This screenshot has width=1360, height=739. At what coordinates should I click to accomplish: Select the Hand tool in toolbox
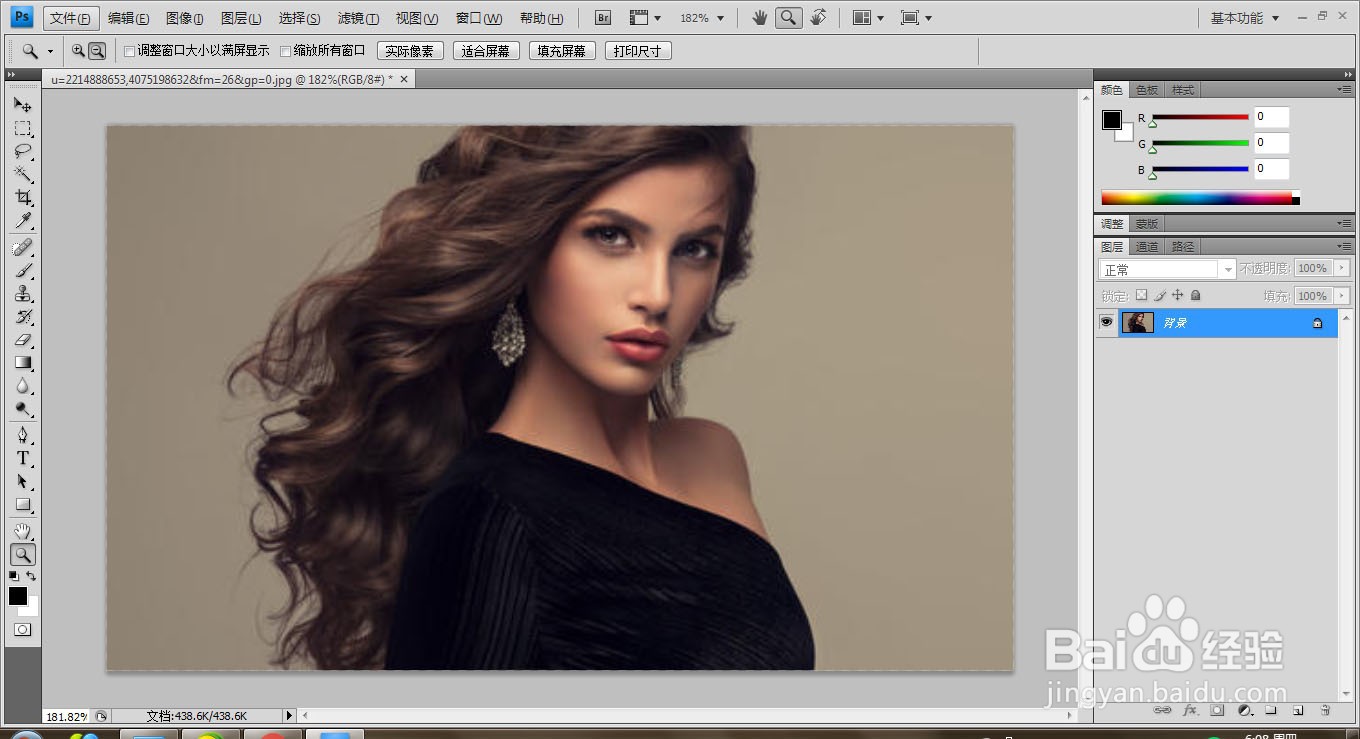coord(22,530)
